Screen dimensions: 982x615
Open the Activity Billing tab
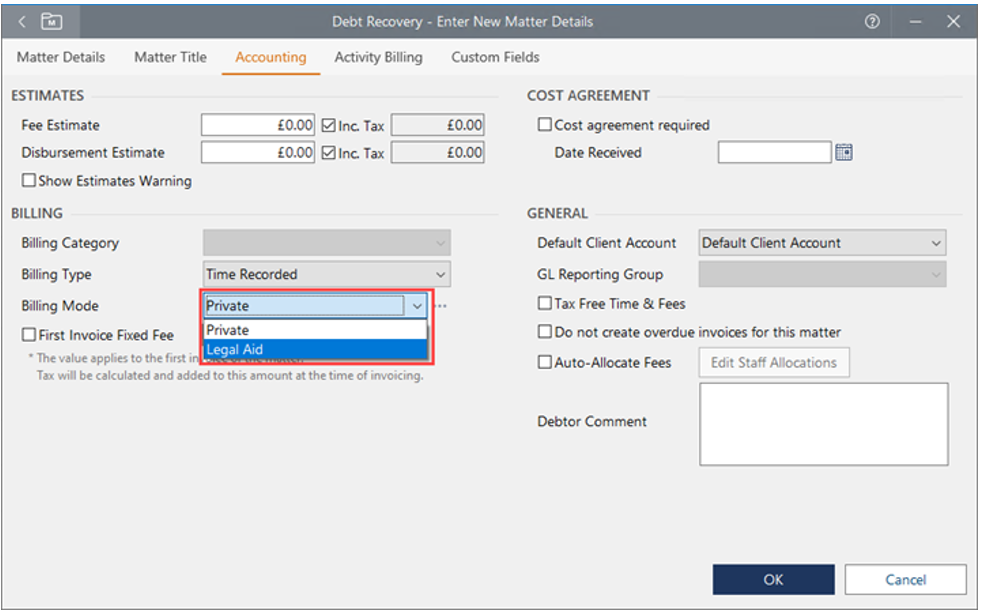point(378,57)
